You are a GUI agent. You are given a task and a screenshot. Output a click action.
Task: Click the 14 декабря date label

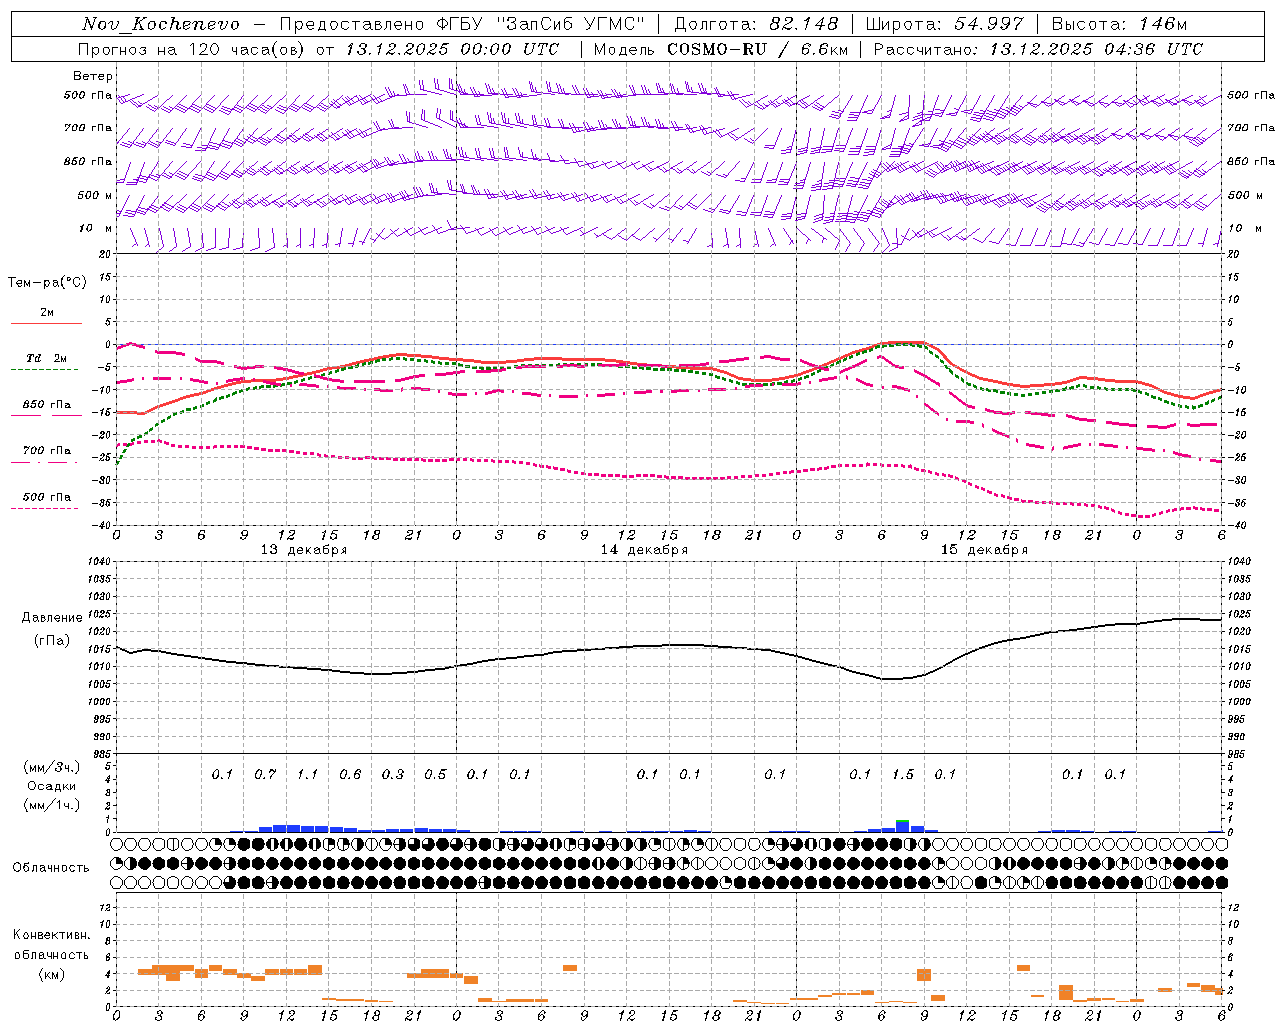click(644, 550)
